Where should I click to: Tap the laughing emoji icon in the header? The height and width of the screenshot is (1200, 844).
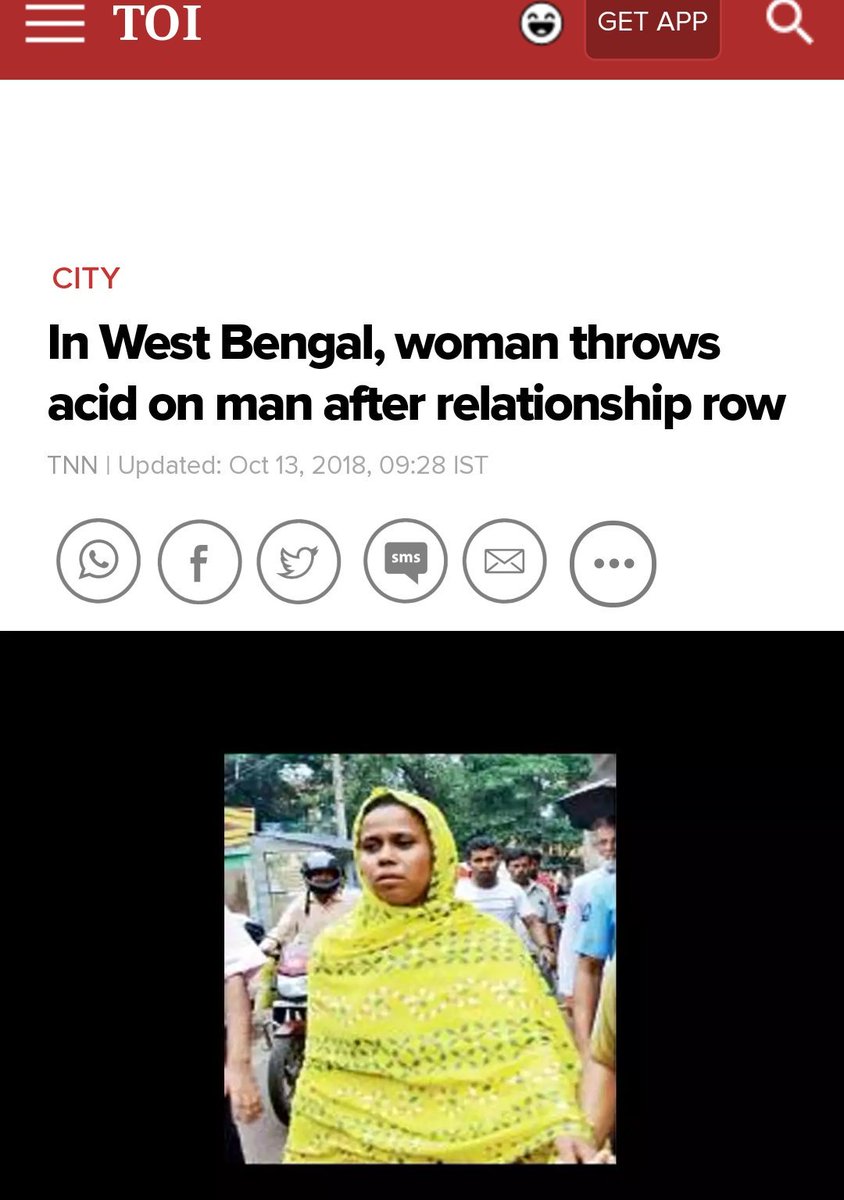(x=541, y=24)
